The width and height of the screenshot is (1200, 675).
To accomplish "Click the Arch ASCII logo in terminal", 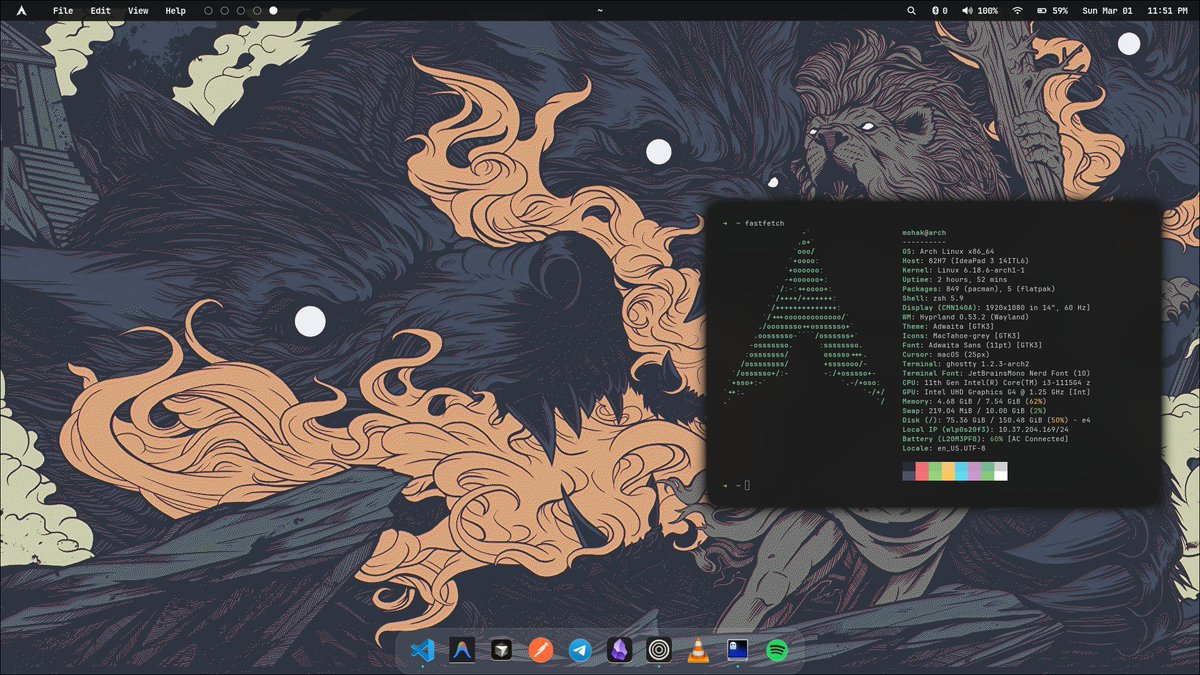I will tap(804, 316).
